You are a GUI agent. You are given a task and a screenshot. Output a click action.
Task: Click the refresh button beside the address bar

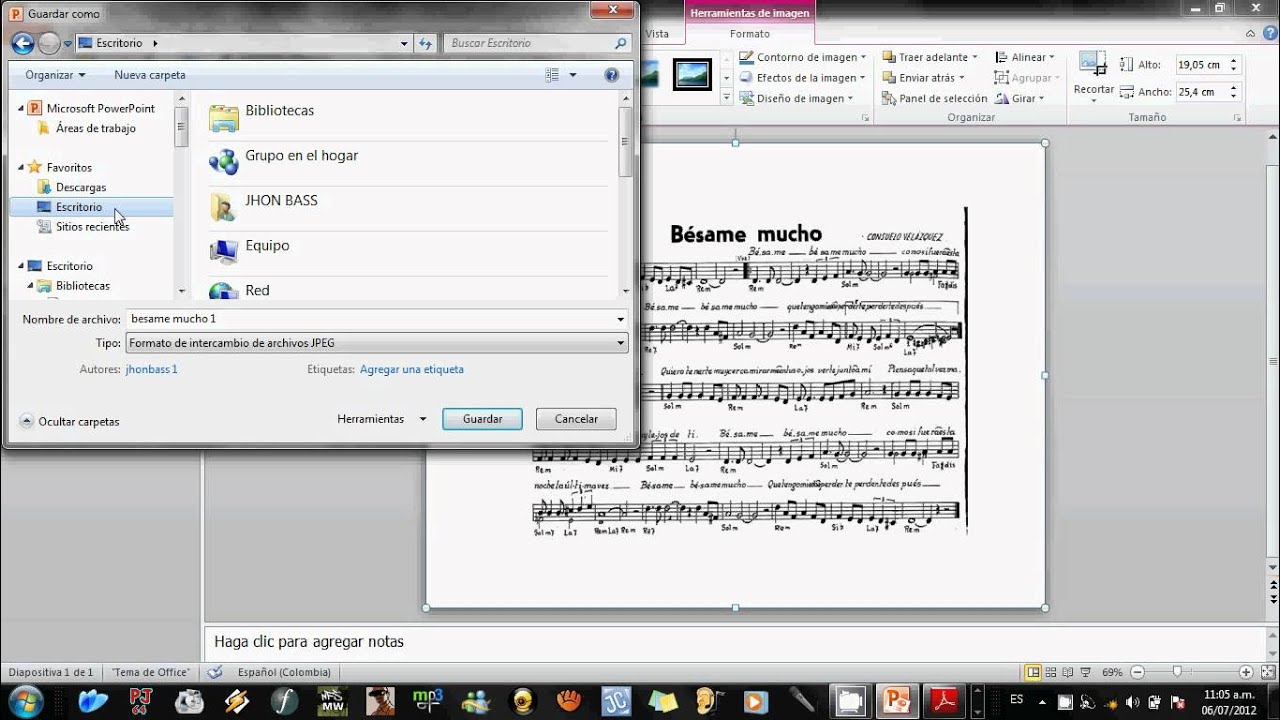point(426,43)
